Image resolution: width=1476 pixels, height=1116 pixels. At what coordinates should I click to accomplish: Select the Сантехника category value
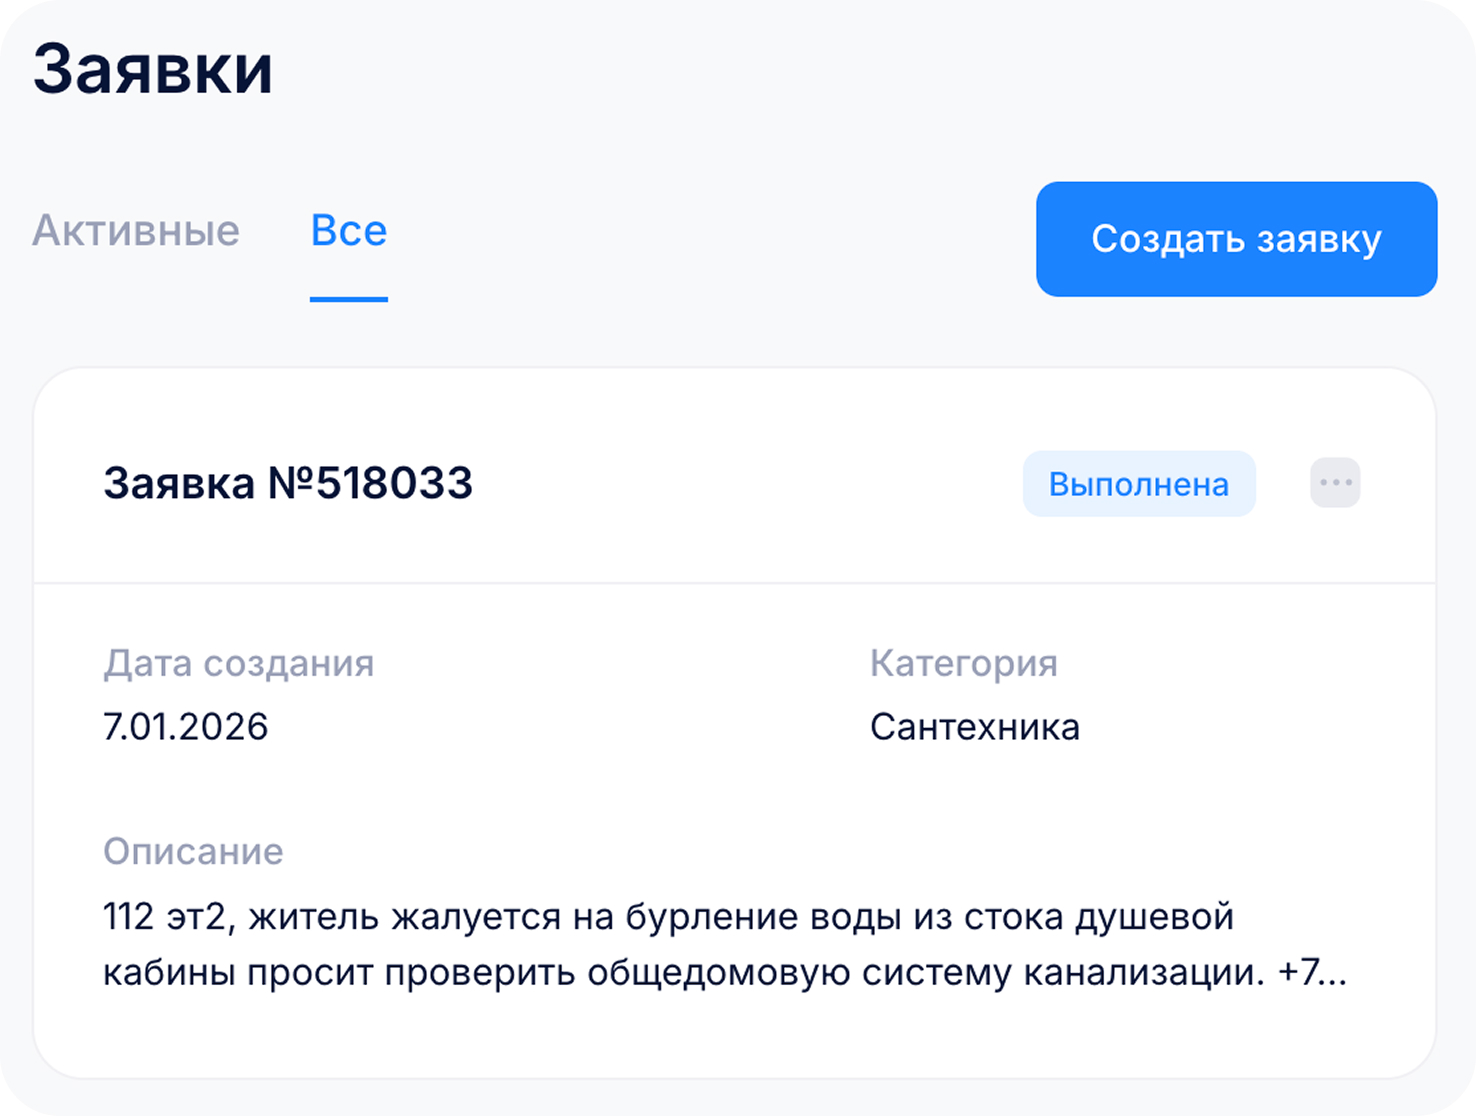tap(974, 727)
